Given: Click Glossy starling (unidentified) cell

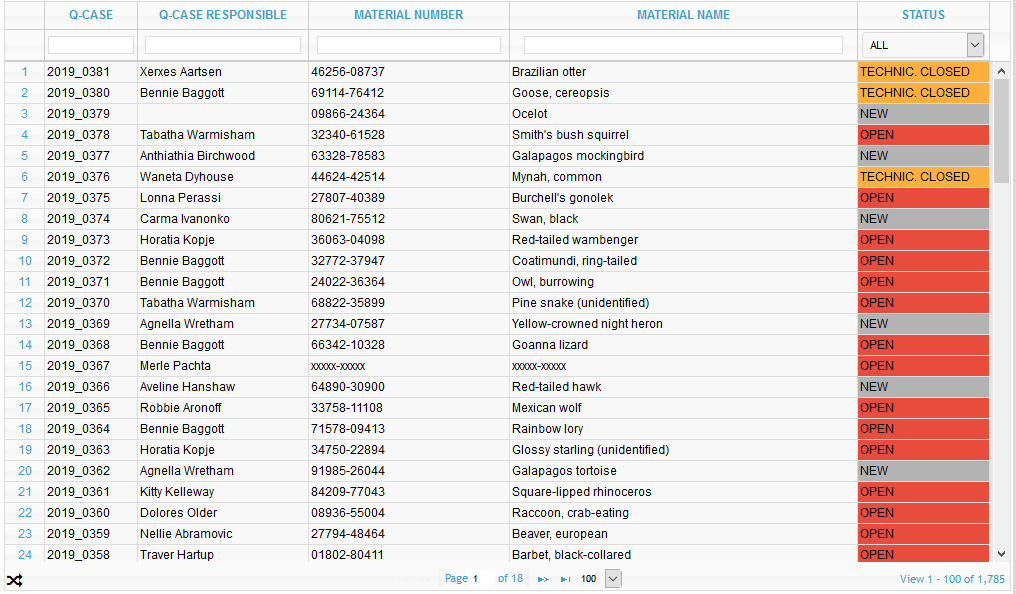Looking at the screenshot, I should [684, 450].
